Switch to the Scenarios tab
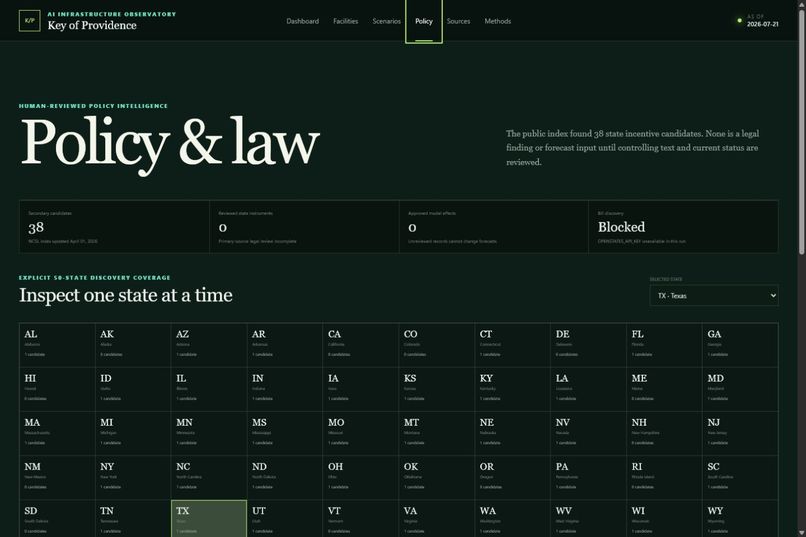 [x=387, y=21]
